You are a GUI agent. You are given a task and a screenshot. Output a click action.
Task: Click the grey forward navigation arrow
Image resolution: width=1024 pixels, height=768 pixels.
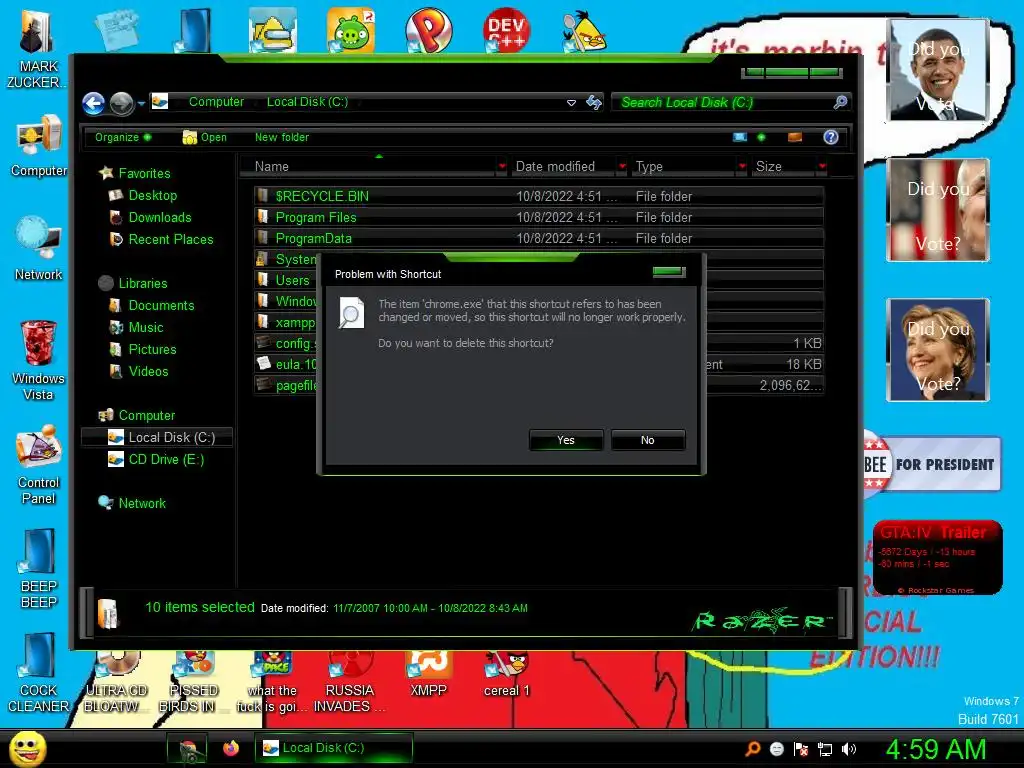121,103
